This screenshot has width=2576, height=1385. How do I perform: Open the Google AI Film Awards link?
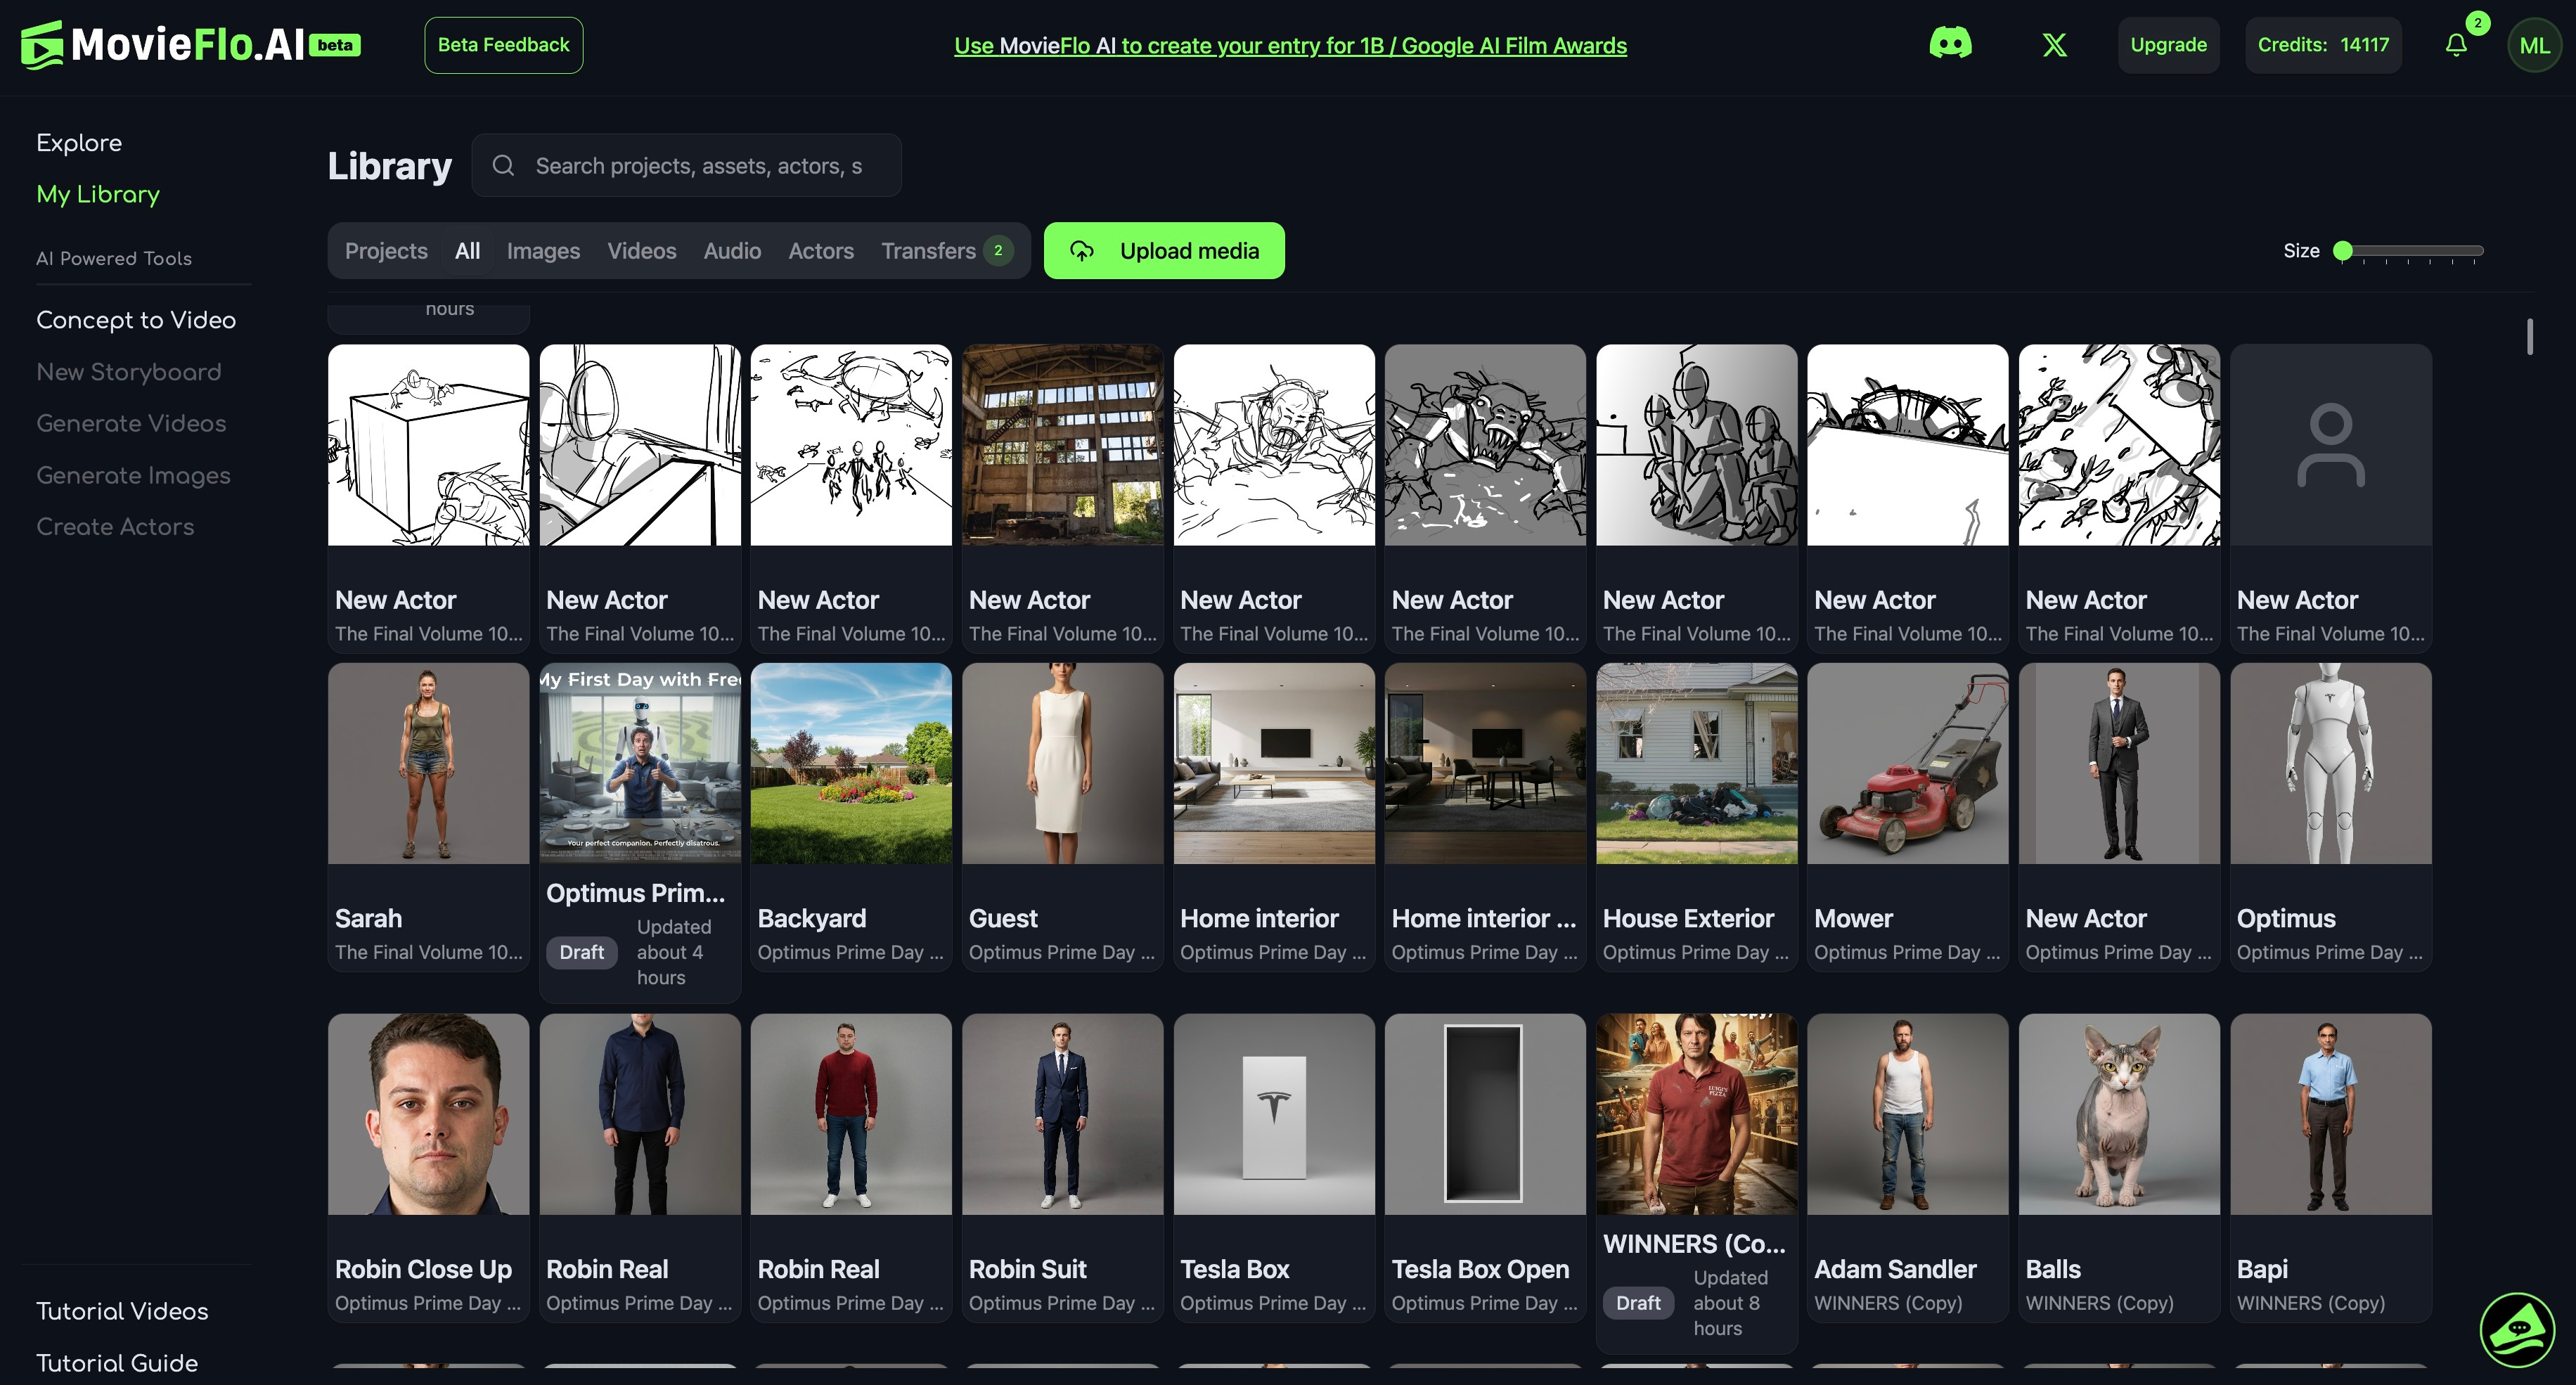(x=1290, y=46)
